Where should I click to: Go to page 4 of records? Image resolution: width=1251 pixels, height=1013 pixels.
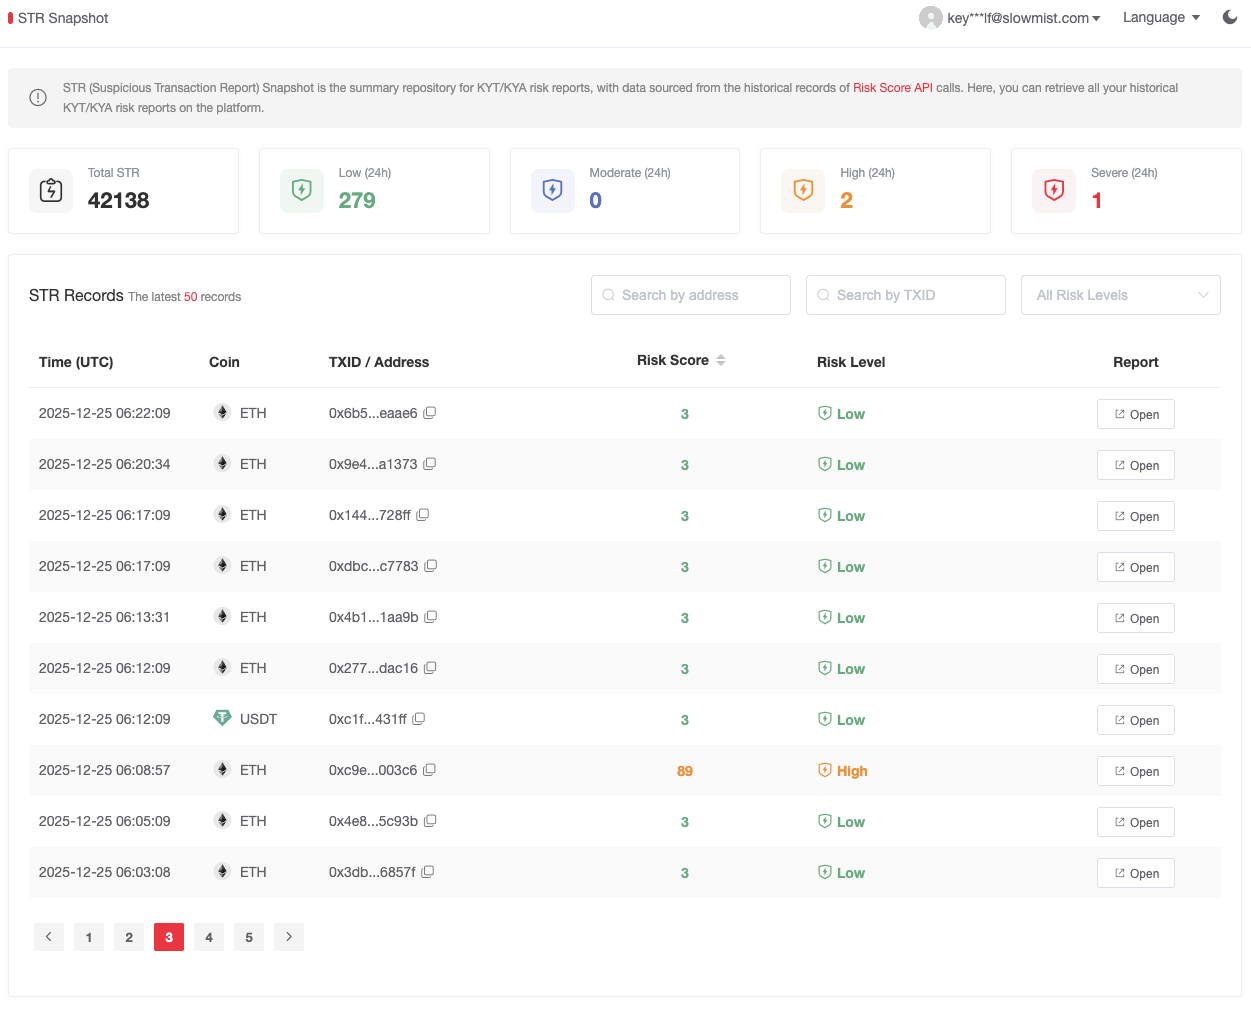point(209,937)
